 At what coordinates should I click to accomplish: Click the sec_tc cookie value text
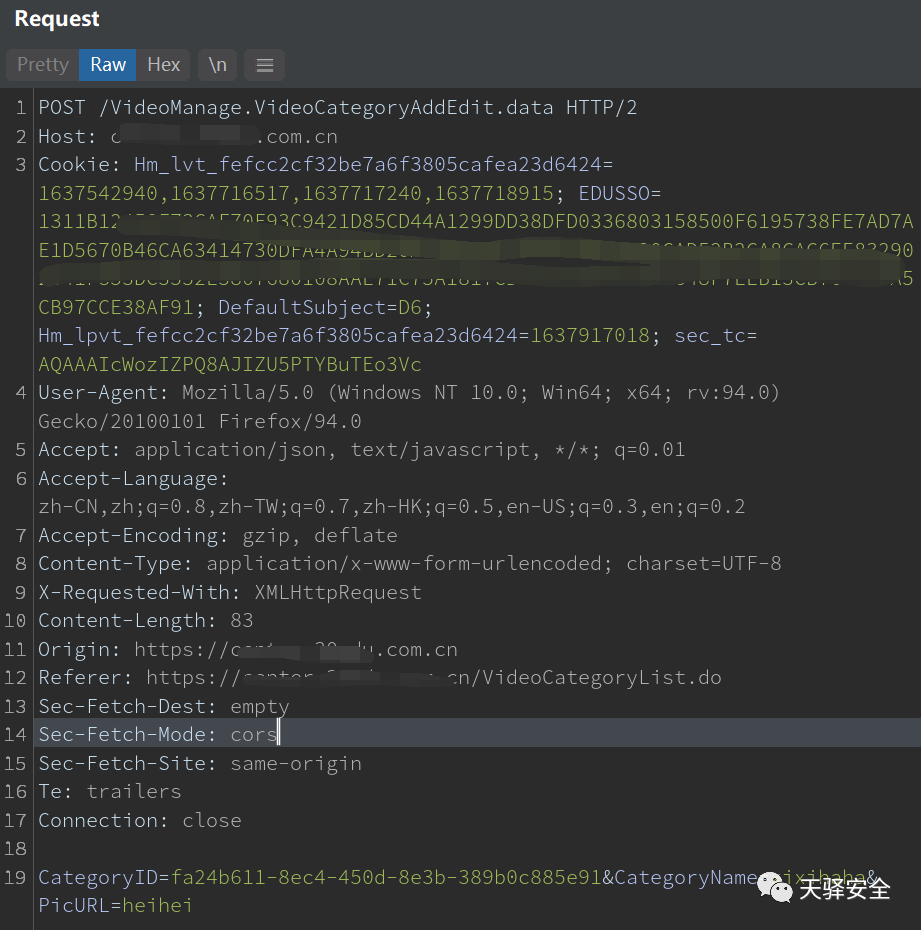[x=230, y=364]
